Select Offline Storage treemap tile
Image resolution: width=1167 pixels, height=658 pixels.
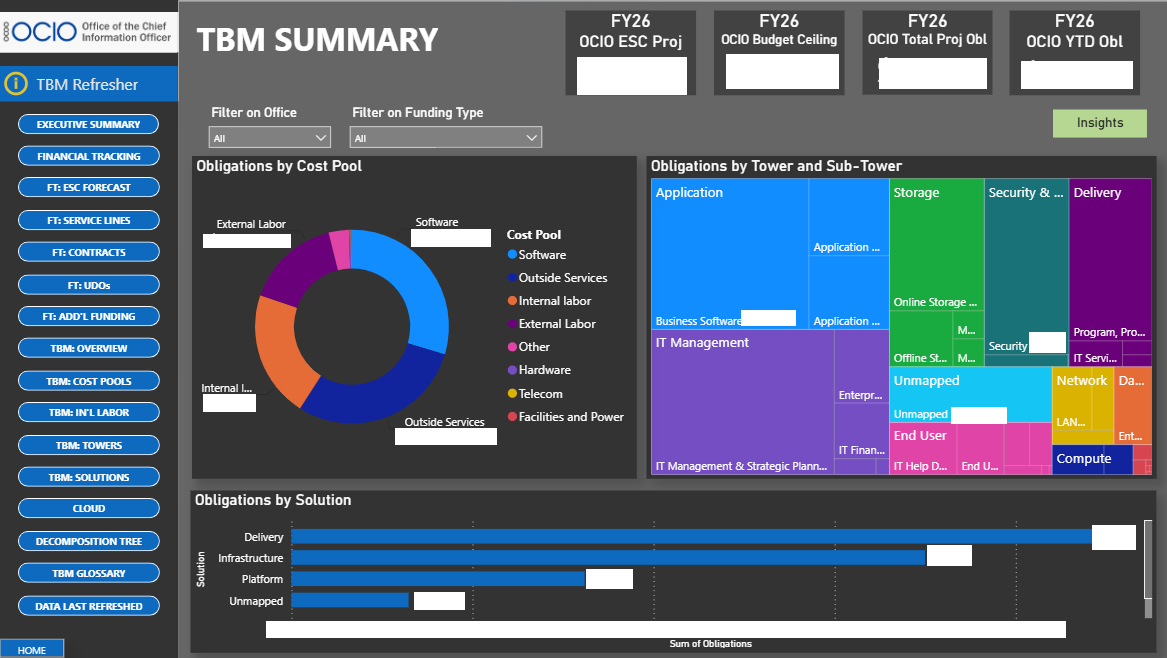[921, 339]
